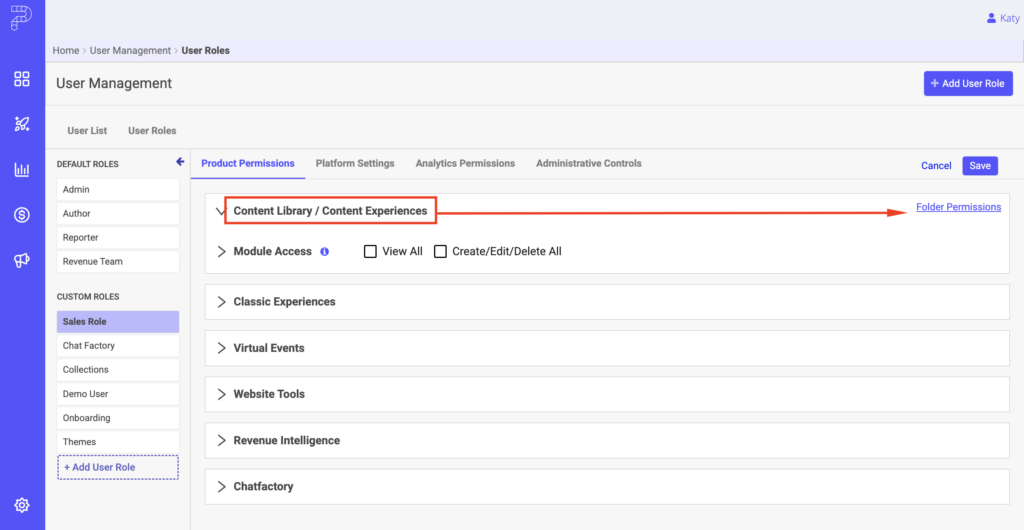Collapse roles panel with the left arrow

coord(180,162)
